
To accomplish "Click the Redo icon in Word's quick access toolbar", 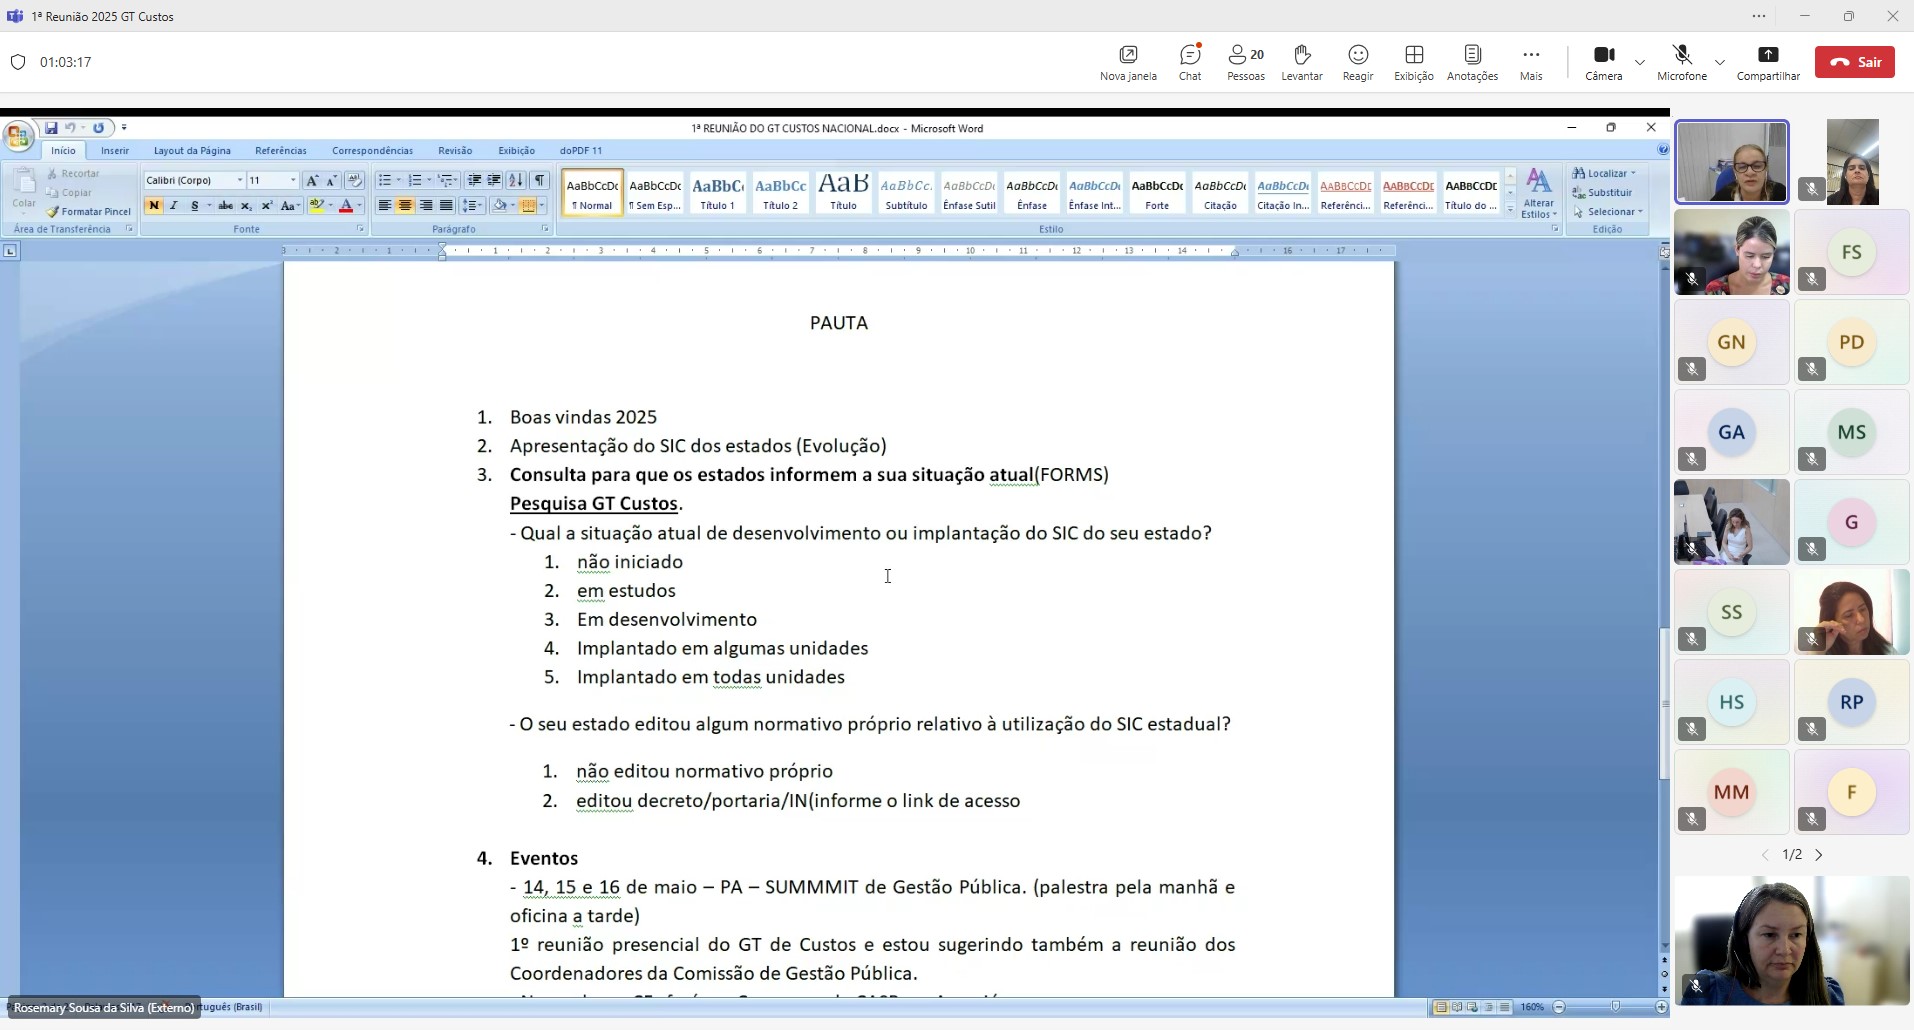I will (98, 128).
